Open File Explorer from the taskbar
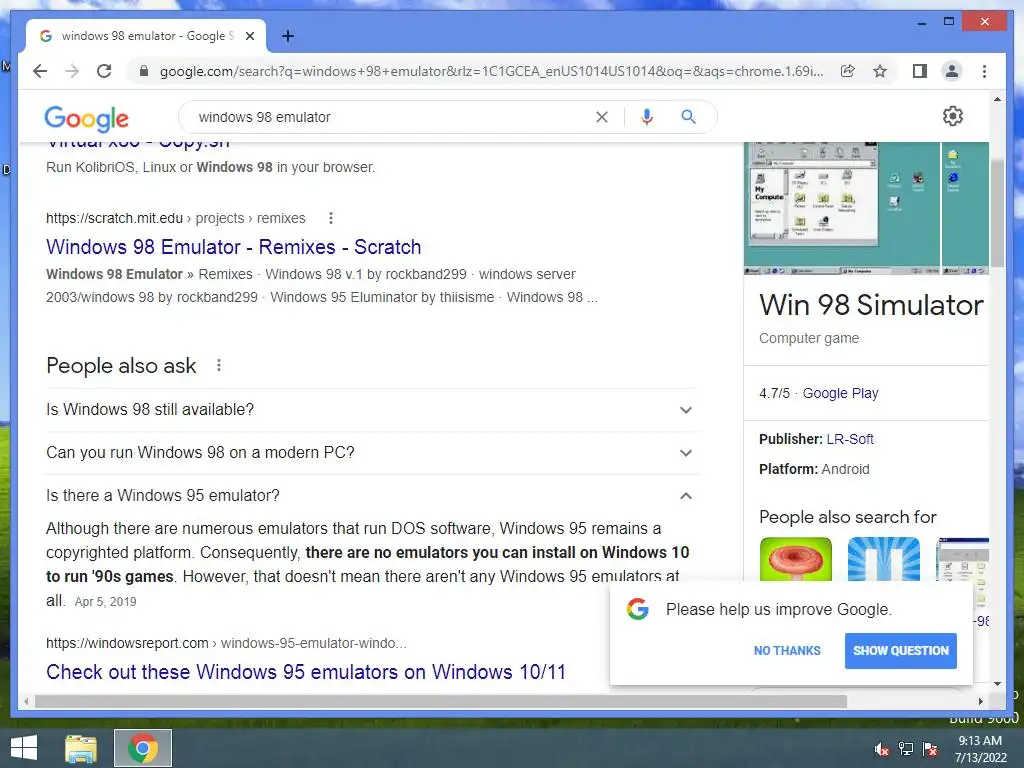1024x768 pixels. (81, 748)
